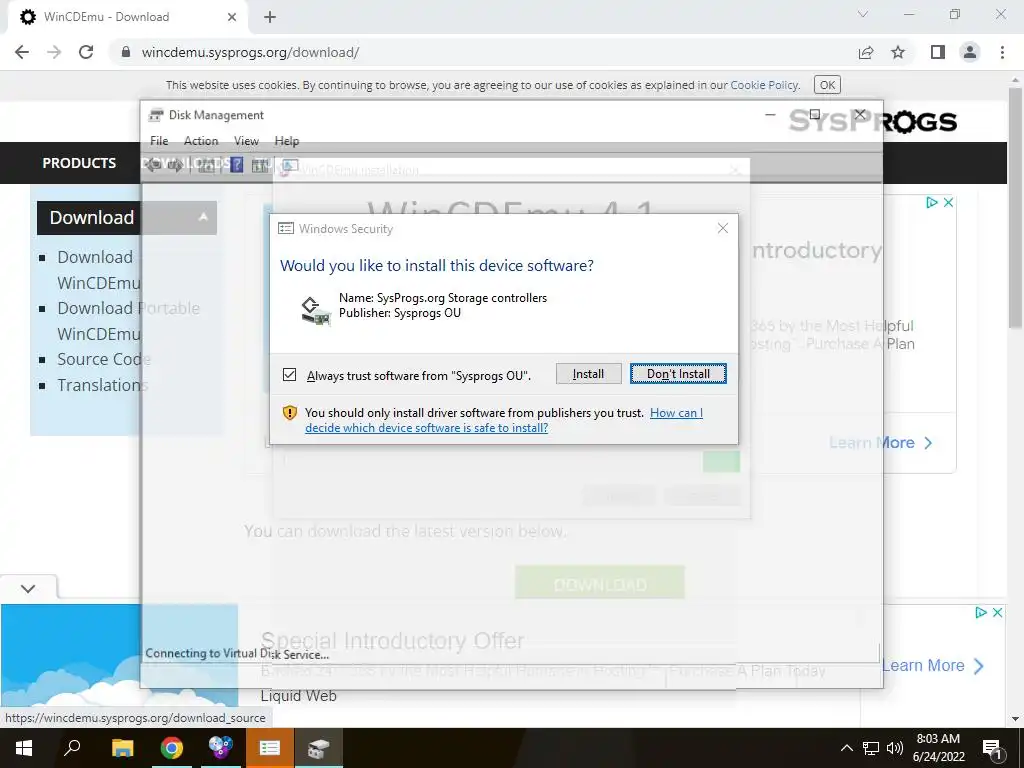Open the share this page icon

click(866, 52)
